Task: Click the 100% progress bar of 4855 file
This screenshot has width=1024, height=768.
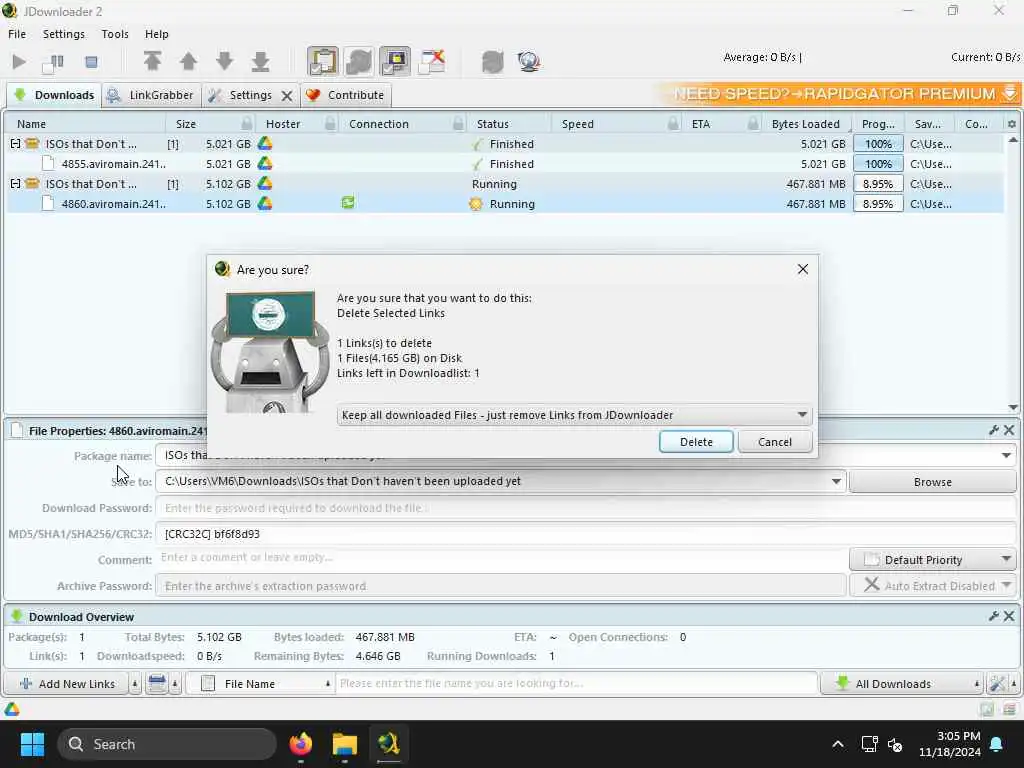Action: click(878, 164)
